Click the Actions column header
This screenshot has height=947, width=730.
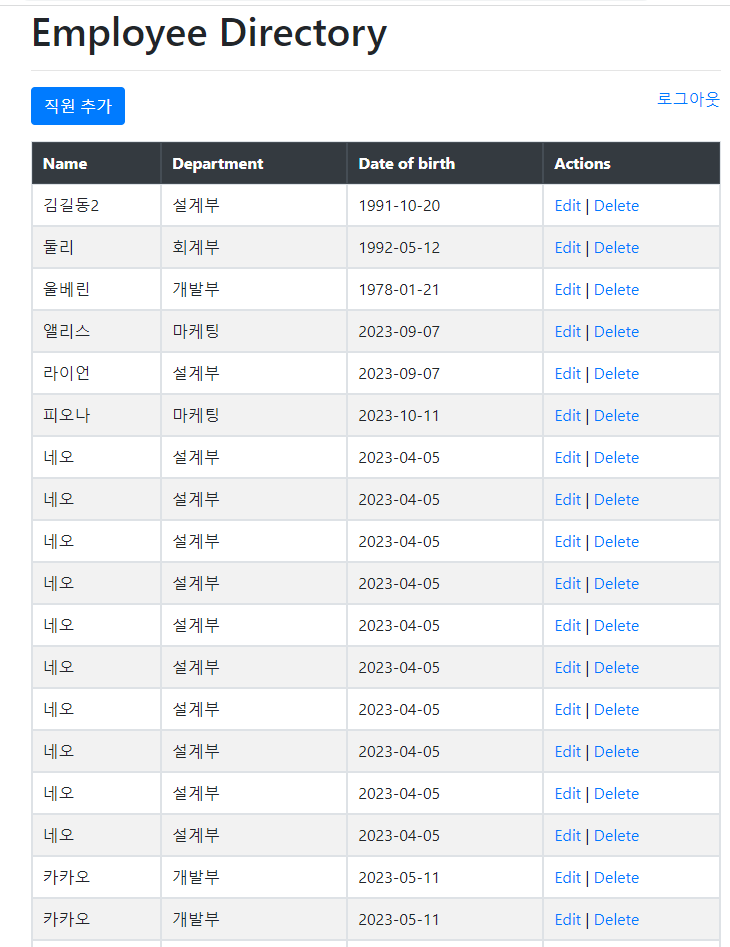tap(632, 164)
